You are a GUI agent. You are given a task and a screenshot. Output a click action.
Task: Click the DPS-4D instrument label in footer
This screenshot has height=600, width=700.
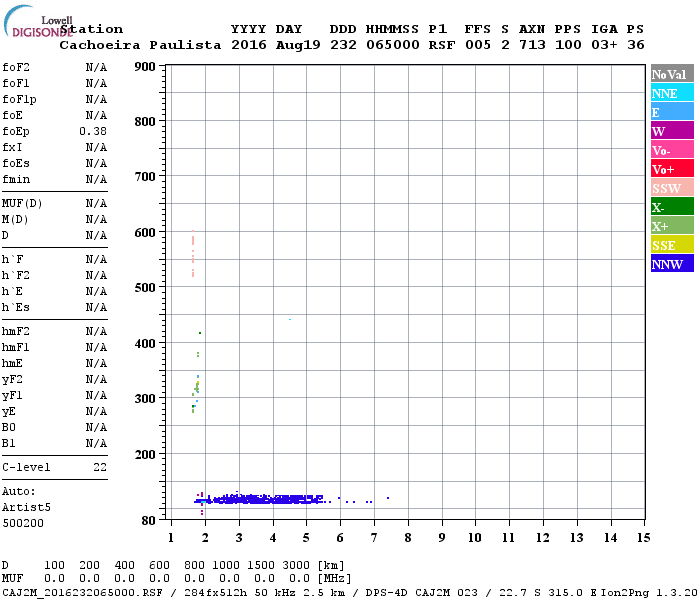tap(387, 593)
